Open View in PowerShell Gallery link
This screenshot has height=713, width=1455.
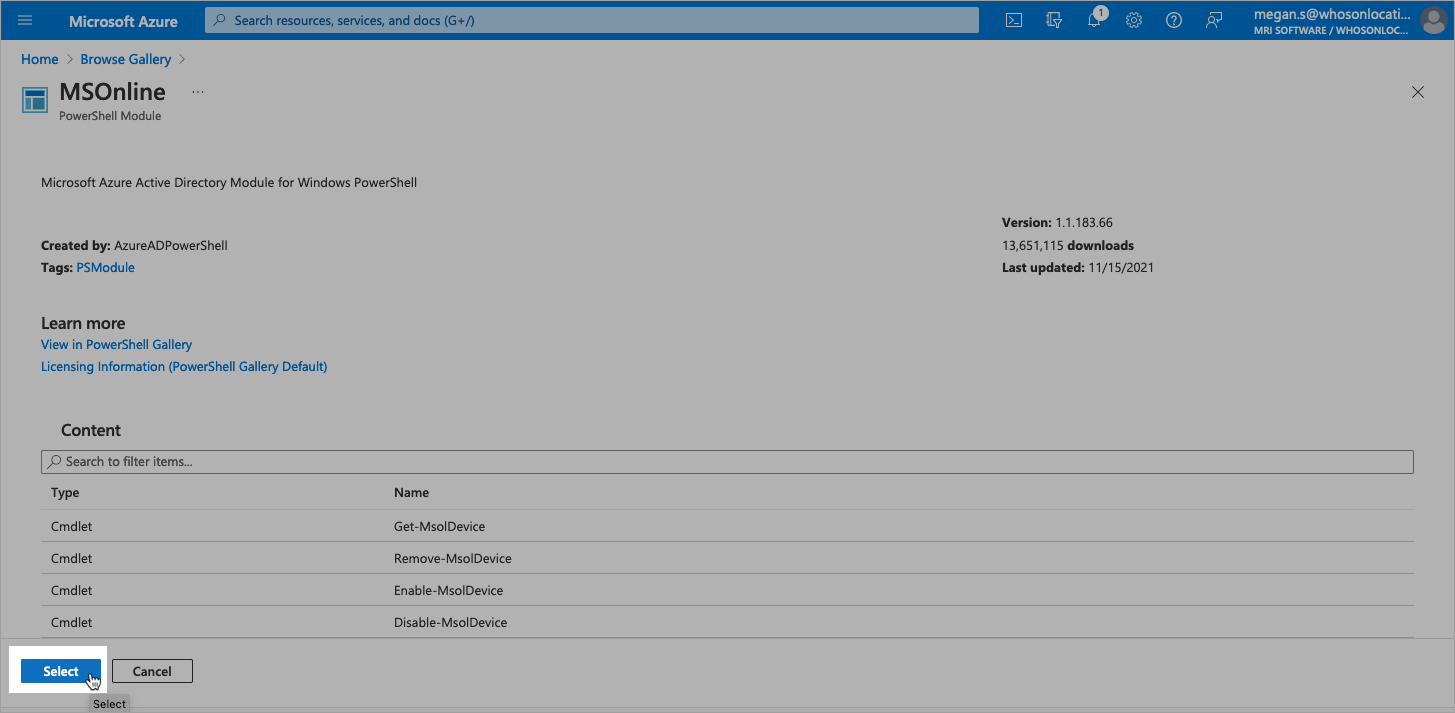(116, 344)
